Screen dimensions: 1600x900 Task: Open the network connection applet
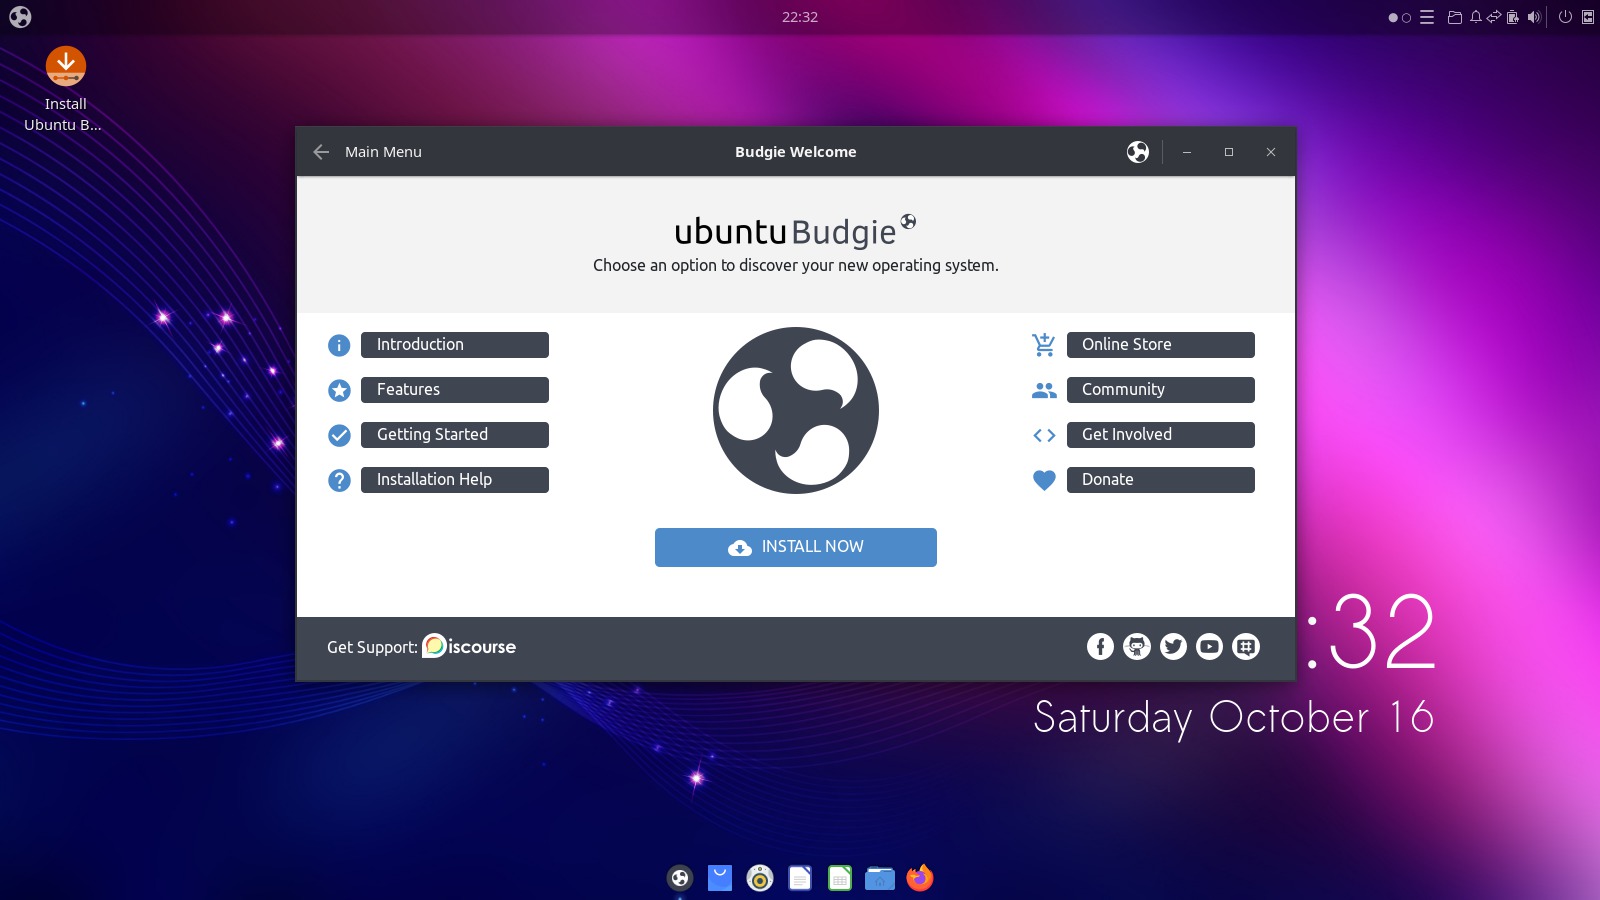click(1494, 17)
